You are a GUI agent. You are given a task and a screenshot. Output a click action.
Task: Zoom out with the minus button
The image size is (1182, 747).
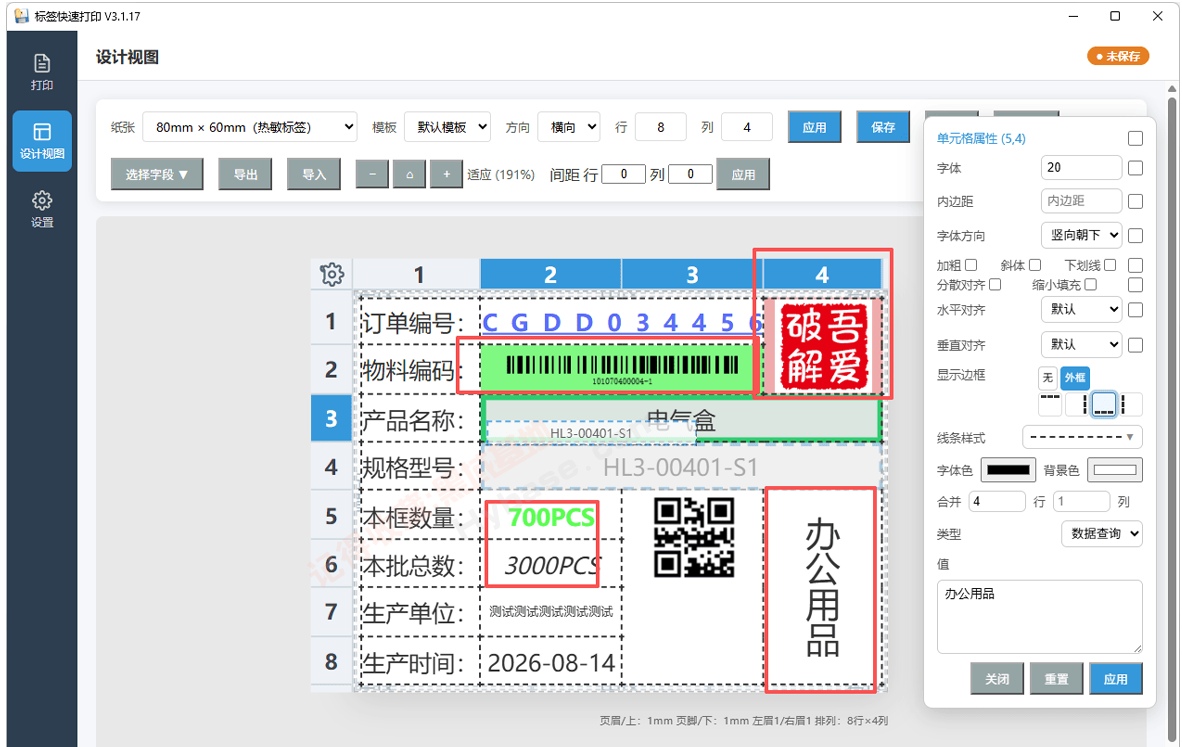click(x=372, y=174)
